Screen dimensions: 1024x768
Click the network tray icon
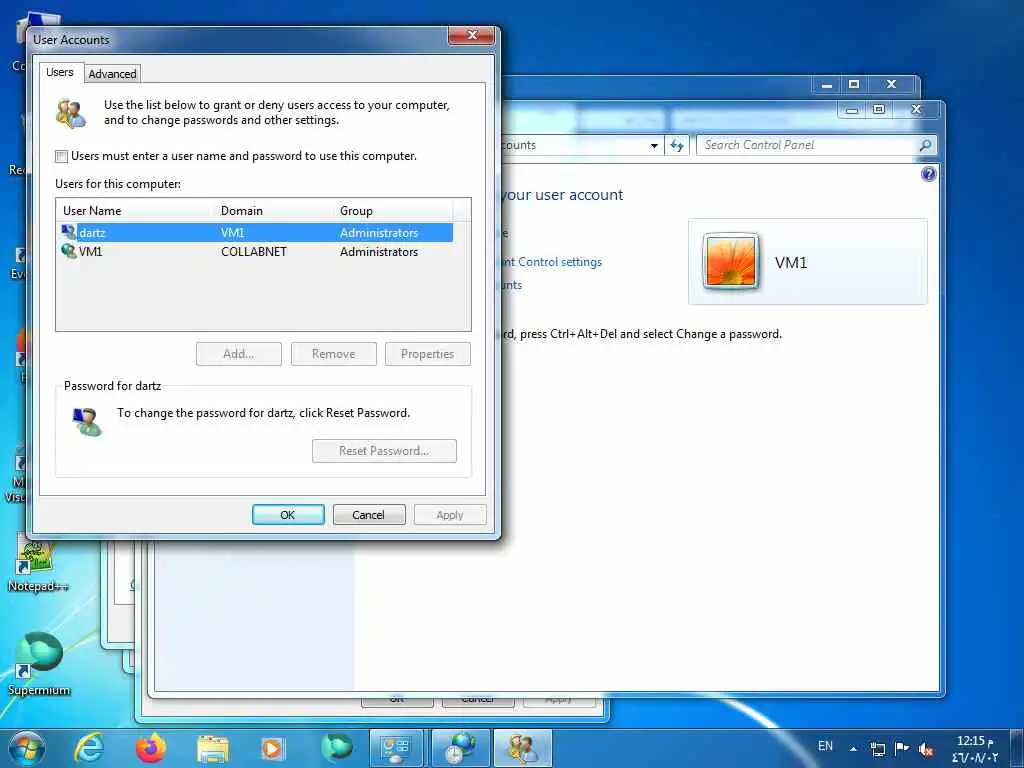[x=878, y=748]
